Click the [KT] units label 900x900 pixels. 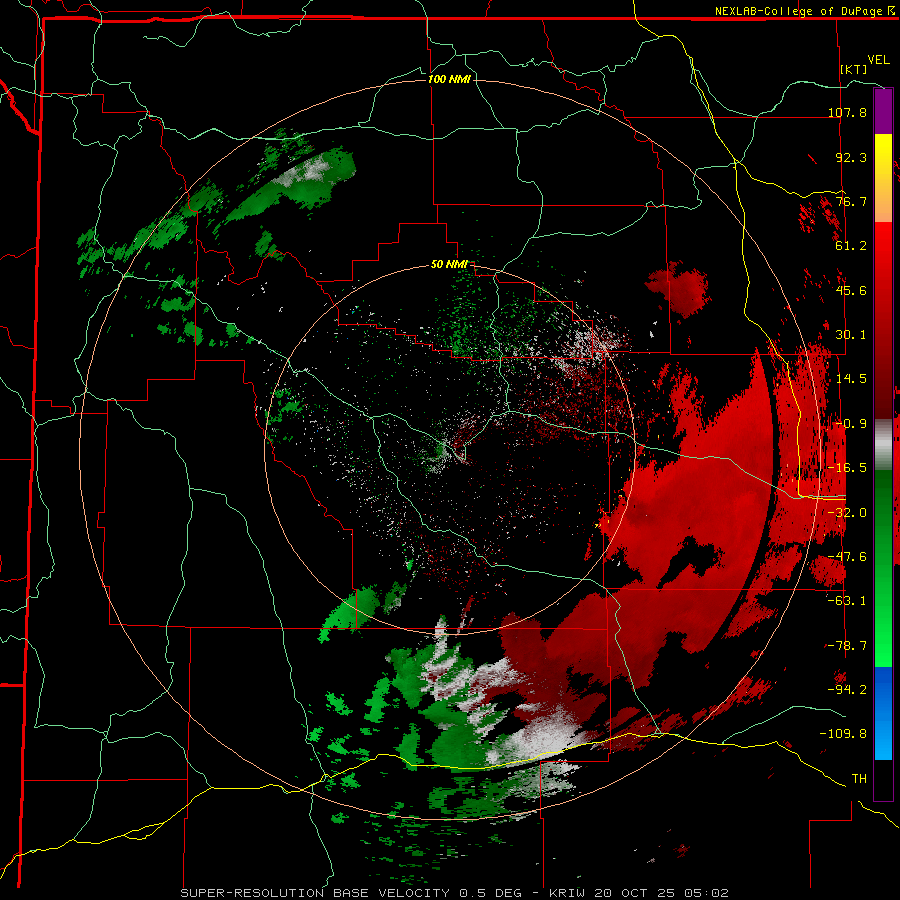pyautogui.click(x=854, y=69)
